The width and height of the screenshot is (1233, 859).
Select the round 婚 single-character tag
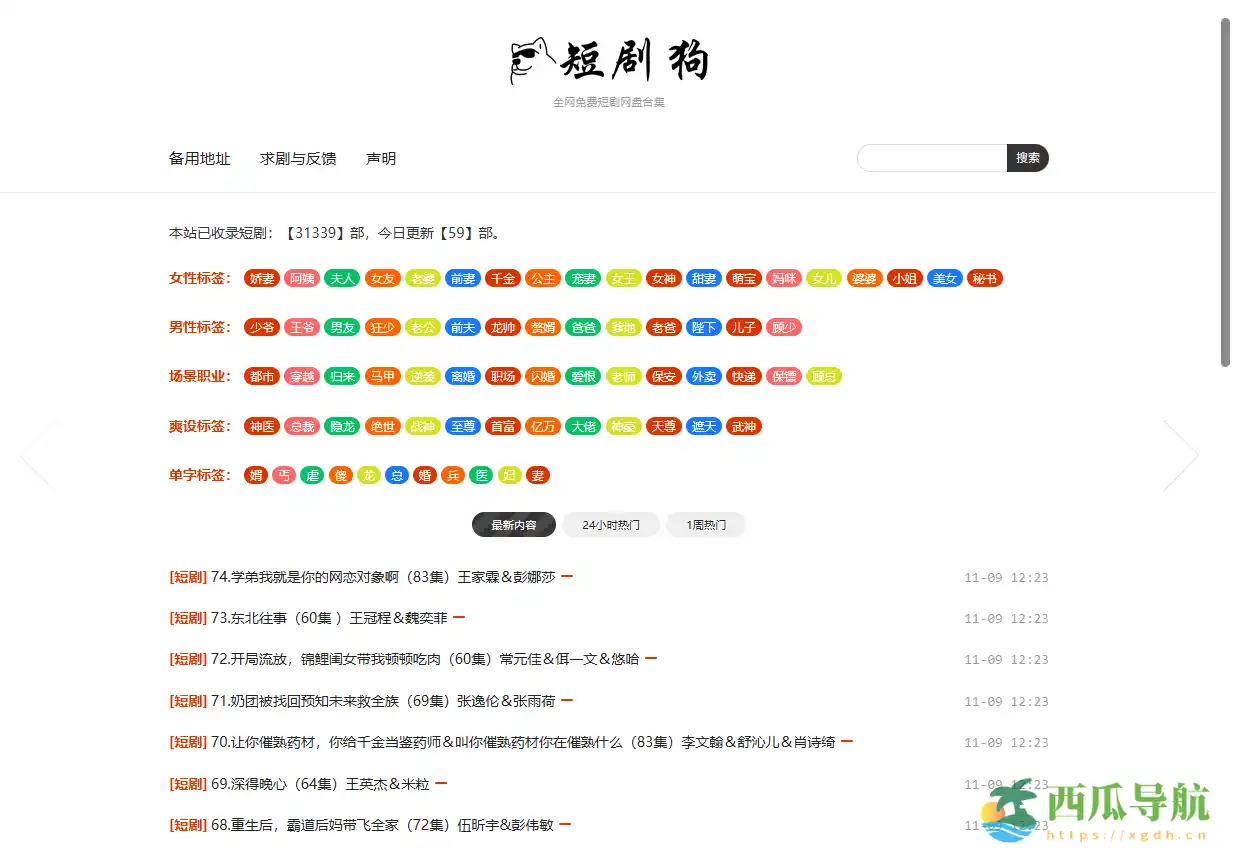tap(425, 475)
